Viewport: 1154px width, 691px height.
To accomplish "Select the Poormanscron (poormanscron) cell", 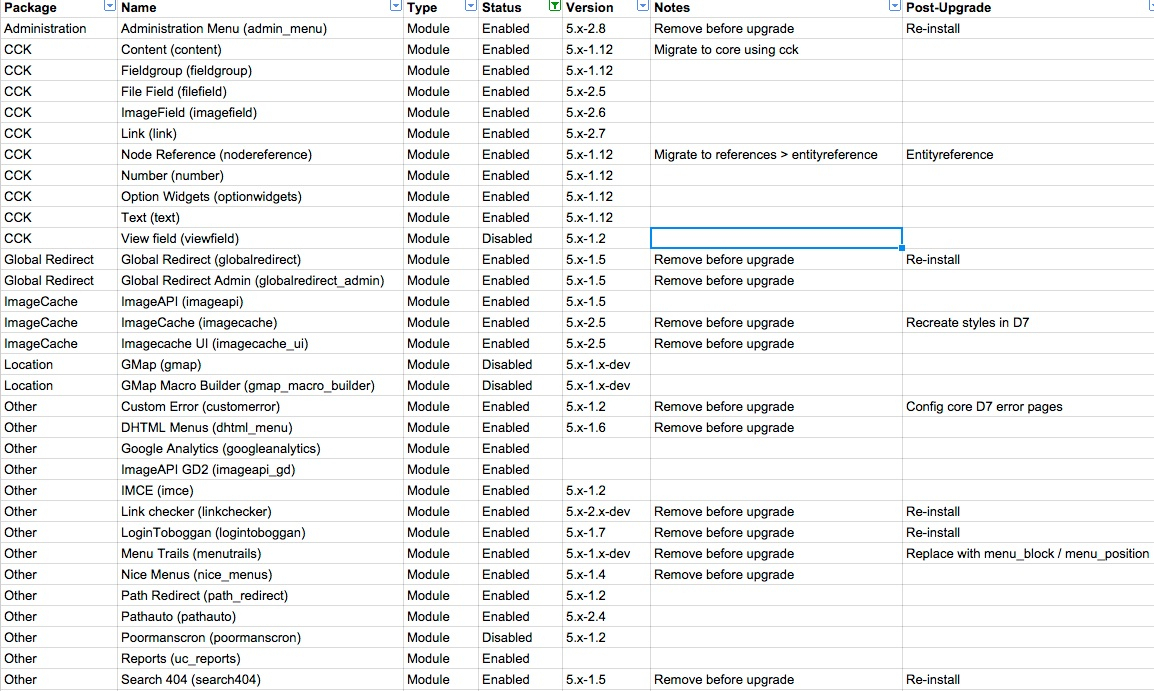I will (x=261, y=637).
